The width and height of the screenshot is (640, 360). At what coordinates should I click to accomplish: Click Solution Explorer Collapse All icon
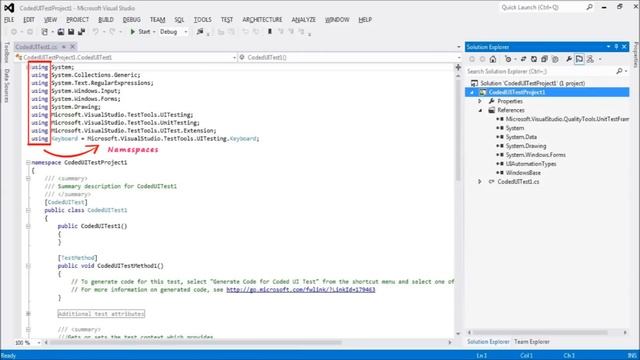coord(544,60)
